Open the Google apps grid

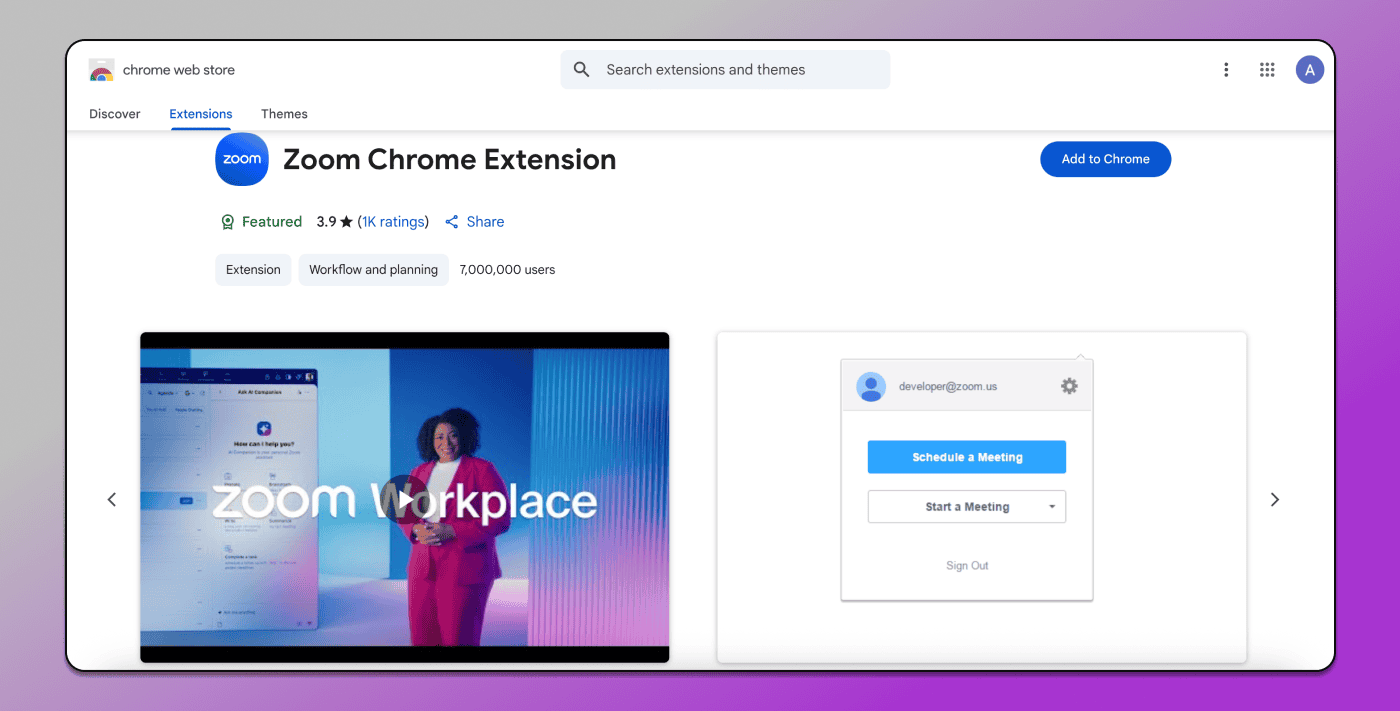1267,70
